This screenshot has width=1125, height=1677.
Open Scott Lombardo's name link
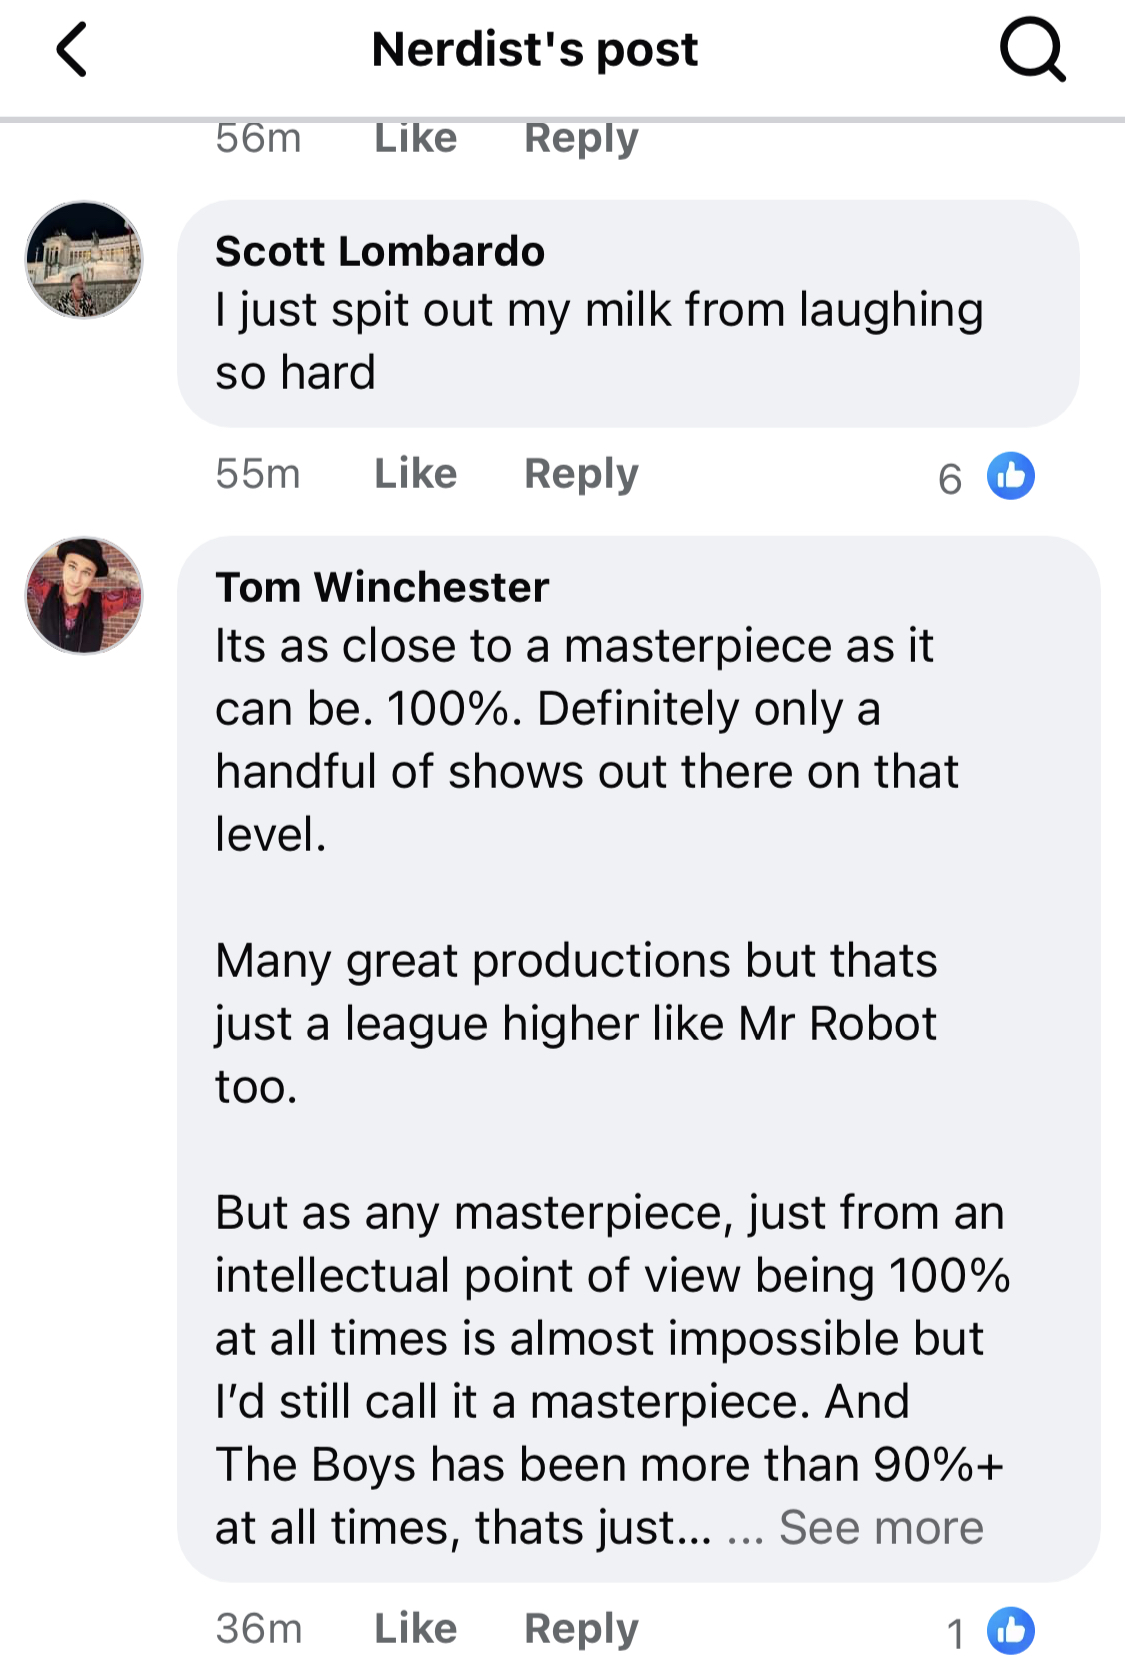pyautogui.click(x=380, y=252)
